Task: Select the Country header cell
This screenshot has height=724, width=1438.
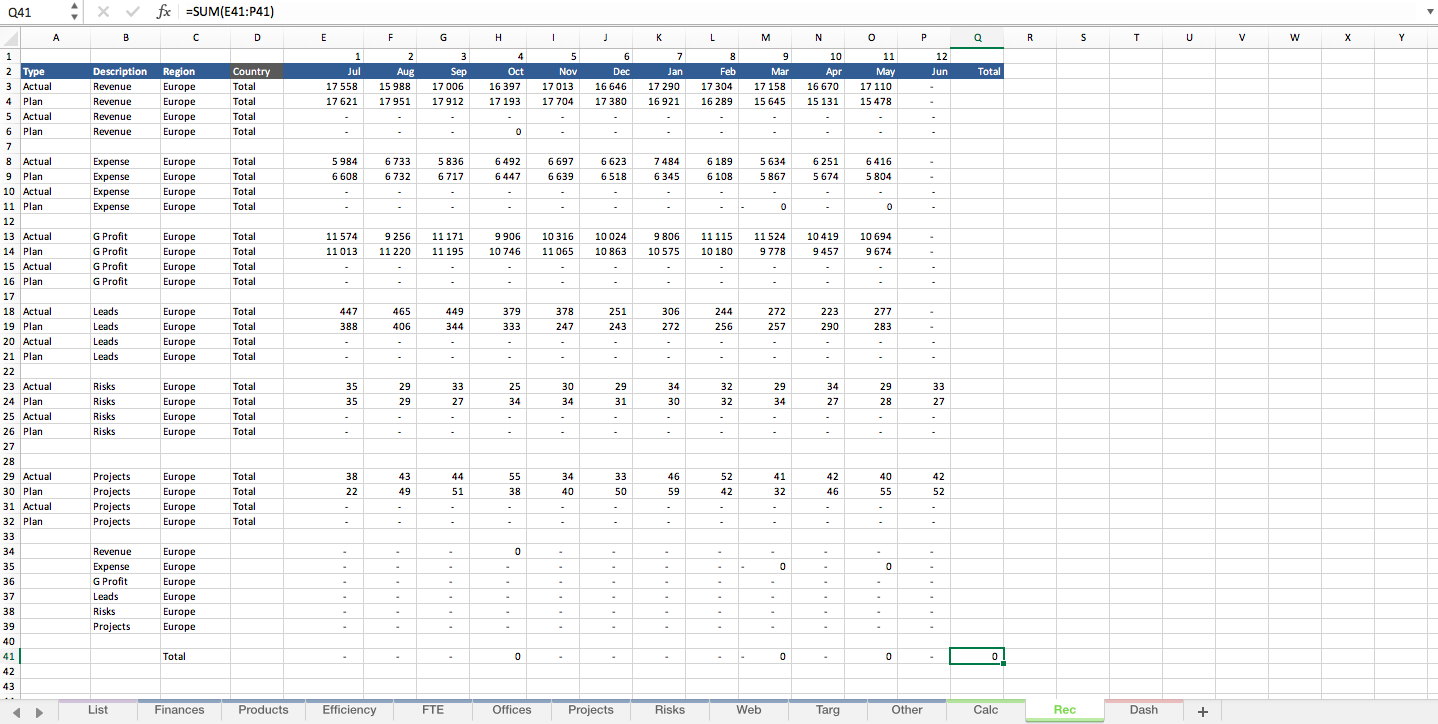Action: coord(256,72)
